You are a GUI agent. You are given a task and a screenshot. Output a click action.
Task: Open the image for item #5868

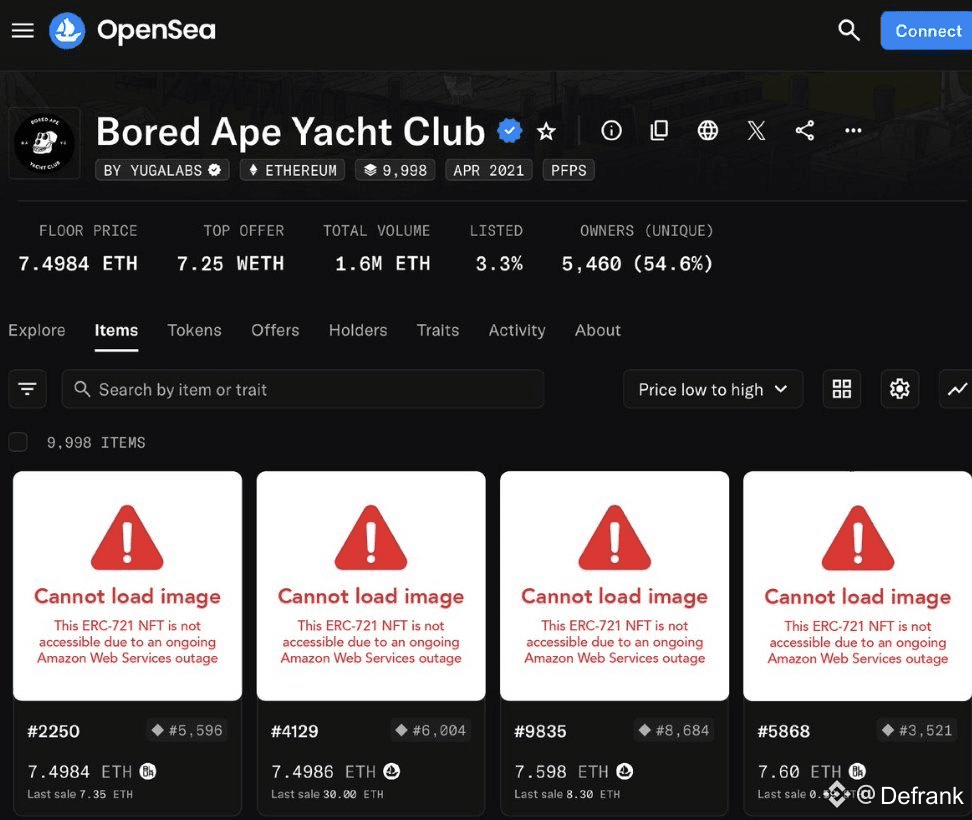click(857, 586)
